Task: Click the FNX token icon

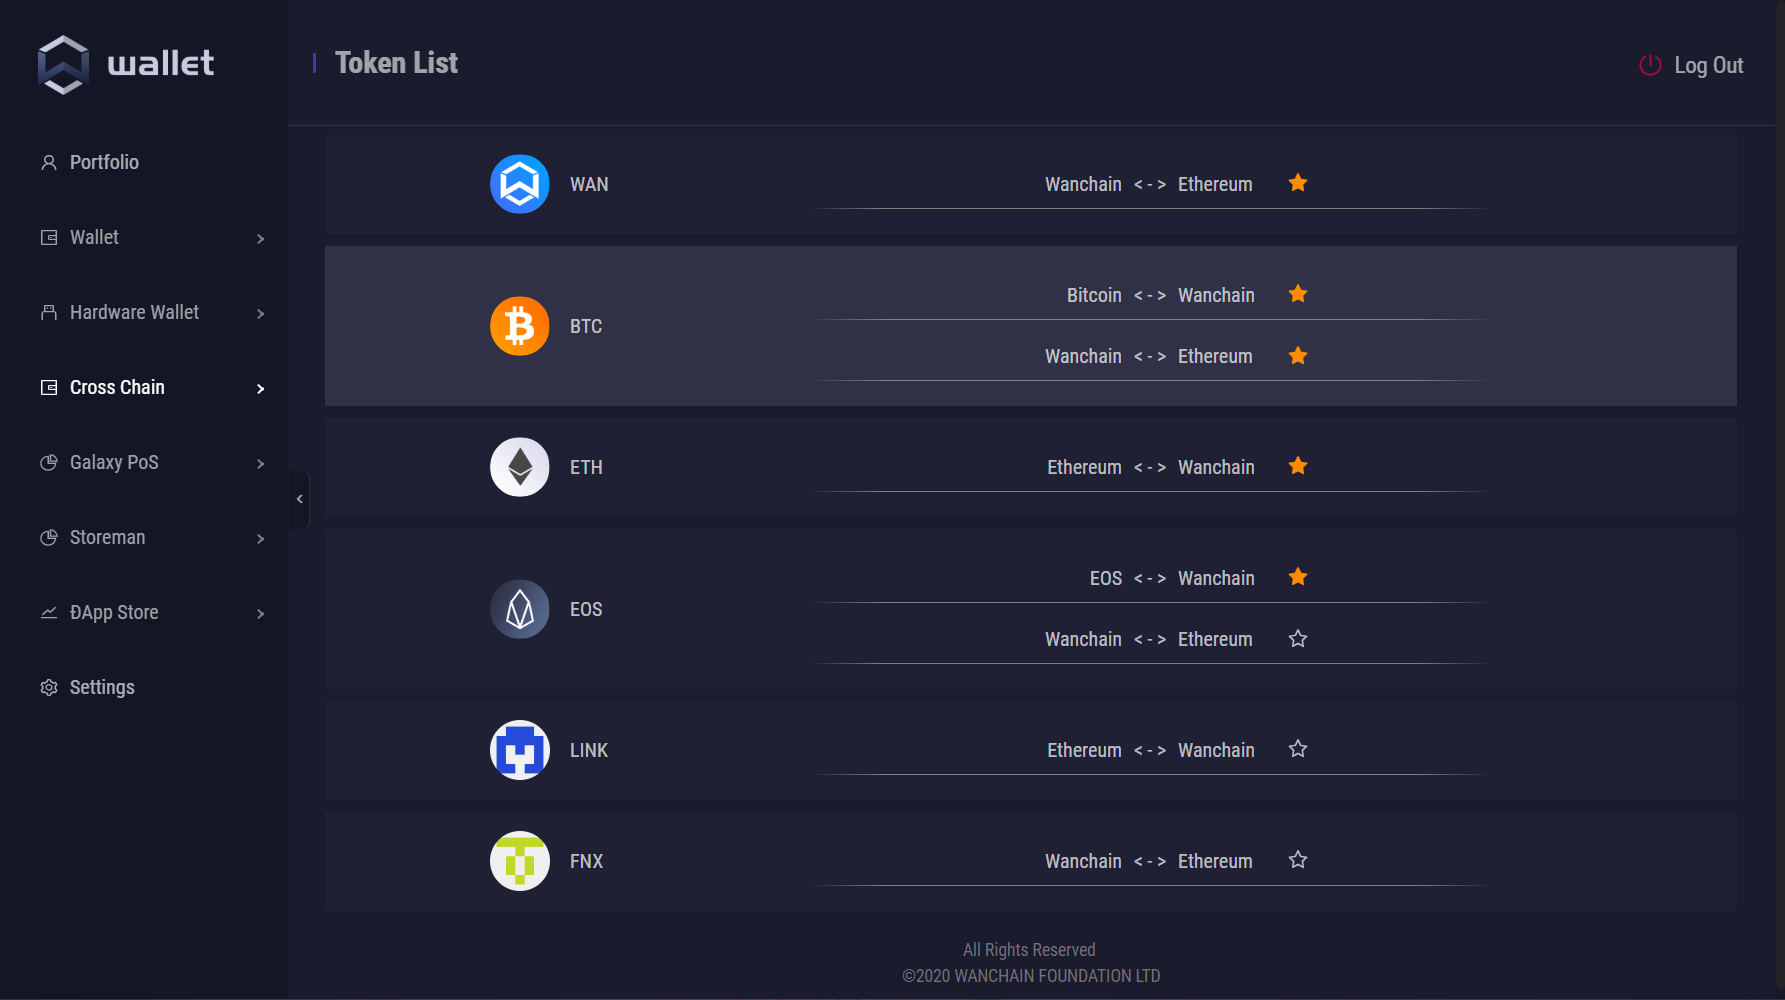Action: pos(520,861)
